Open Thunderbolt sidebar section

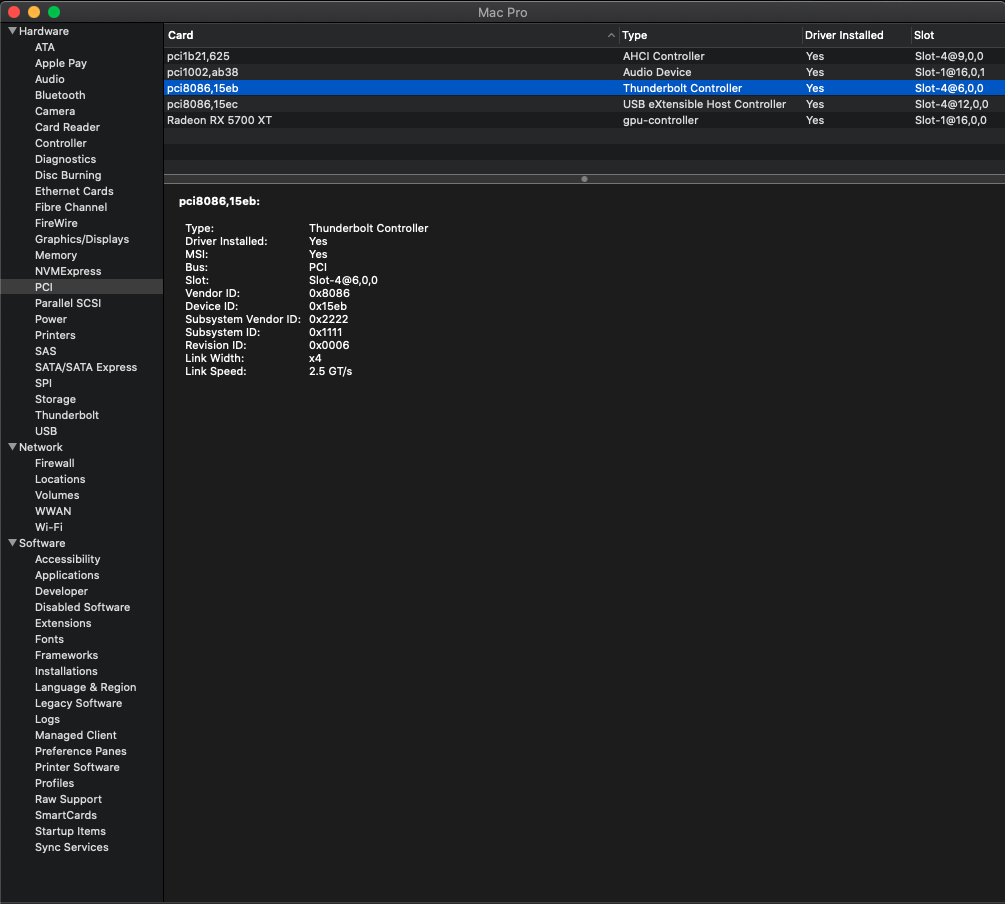[x=67, y=415]
